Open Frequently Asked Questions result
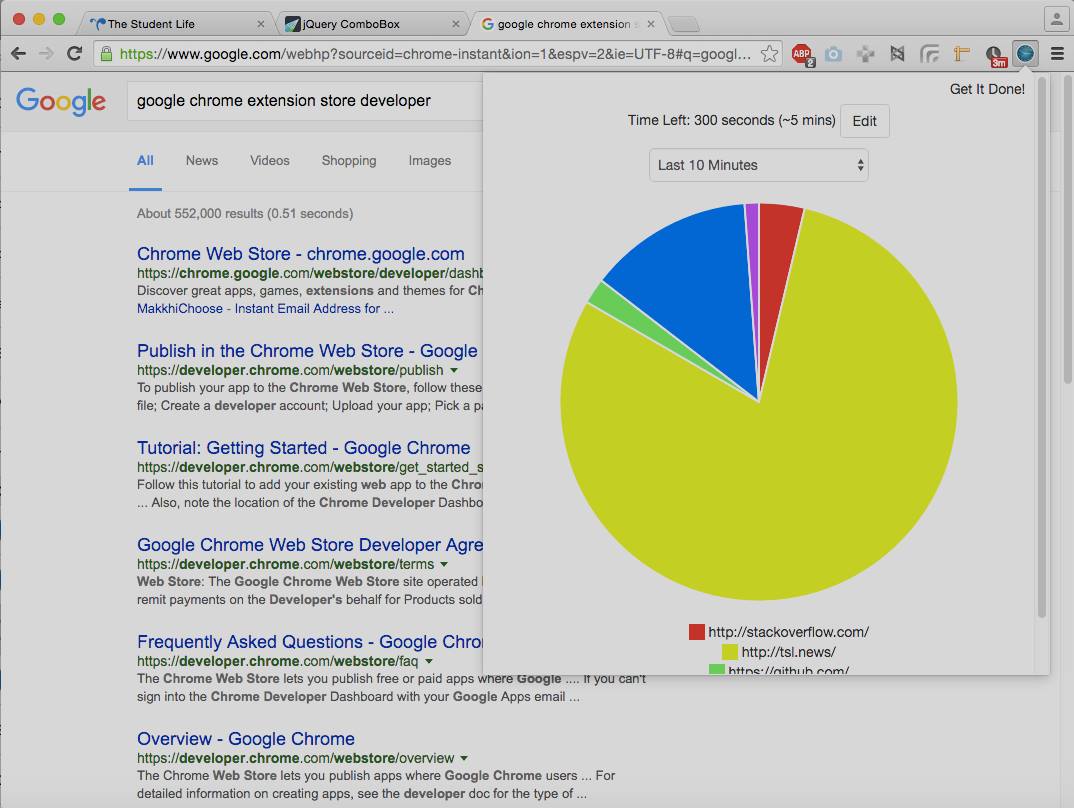 click(x=310, y=642)
